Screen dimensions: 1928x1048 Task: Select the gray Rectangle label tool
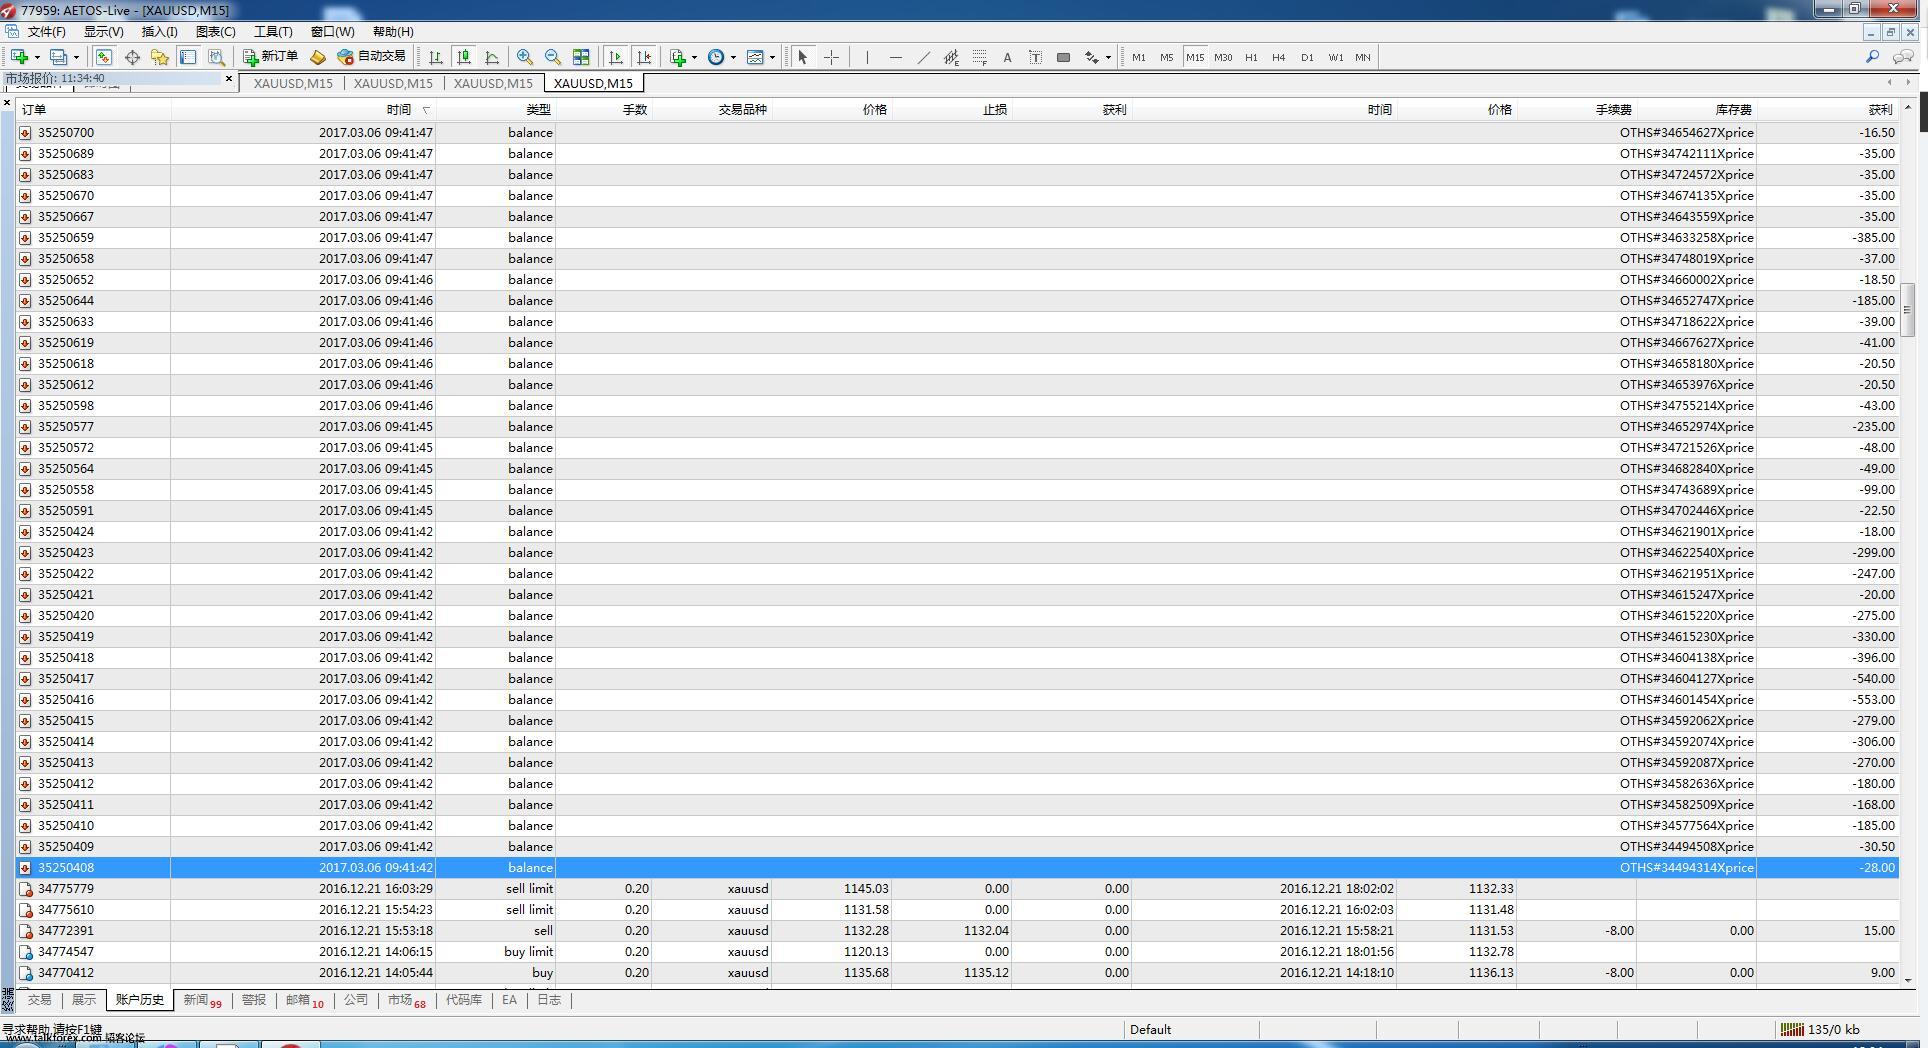coord(1063,57)
